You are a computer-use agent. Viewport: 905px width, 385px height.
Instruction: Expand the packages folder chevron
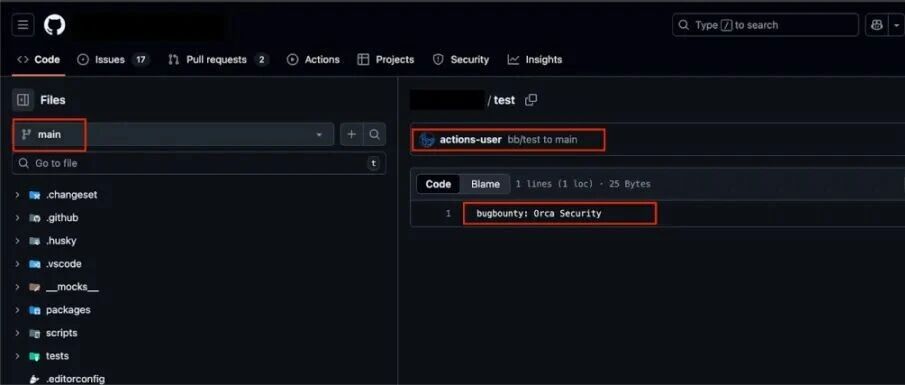(17, 310)
